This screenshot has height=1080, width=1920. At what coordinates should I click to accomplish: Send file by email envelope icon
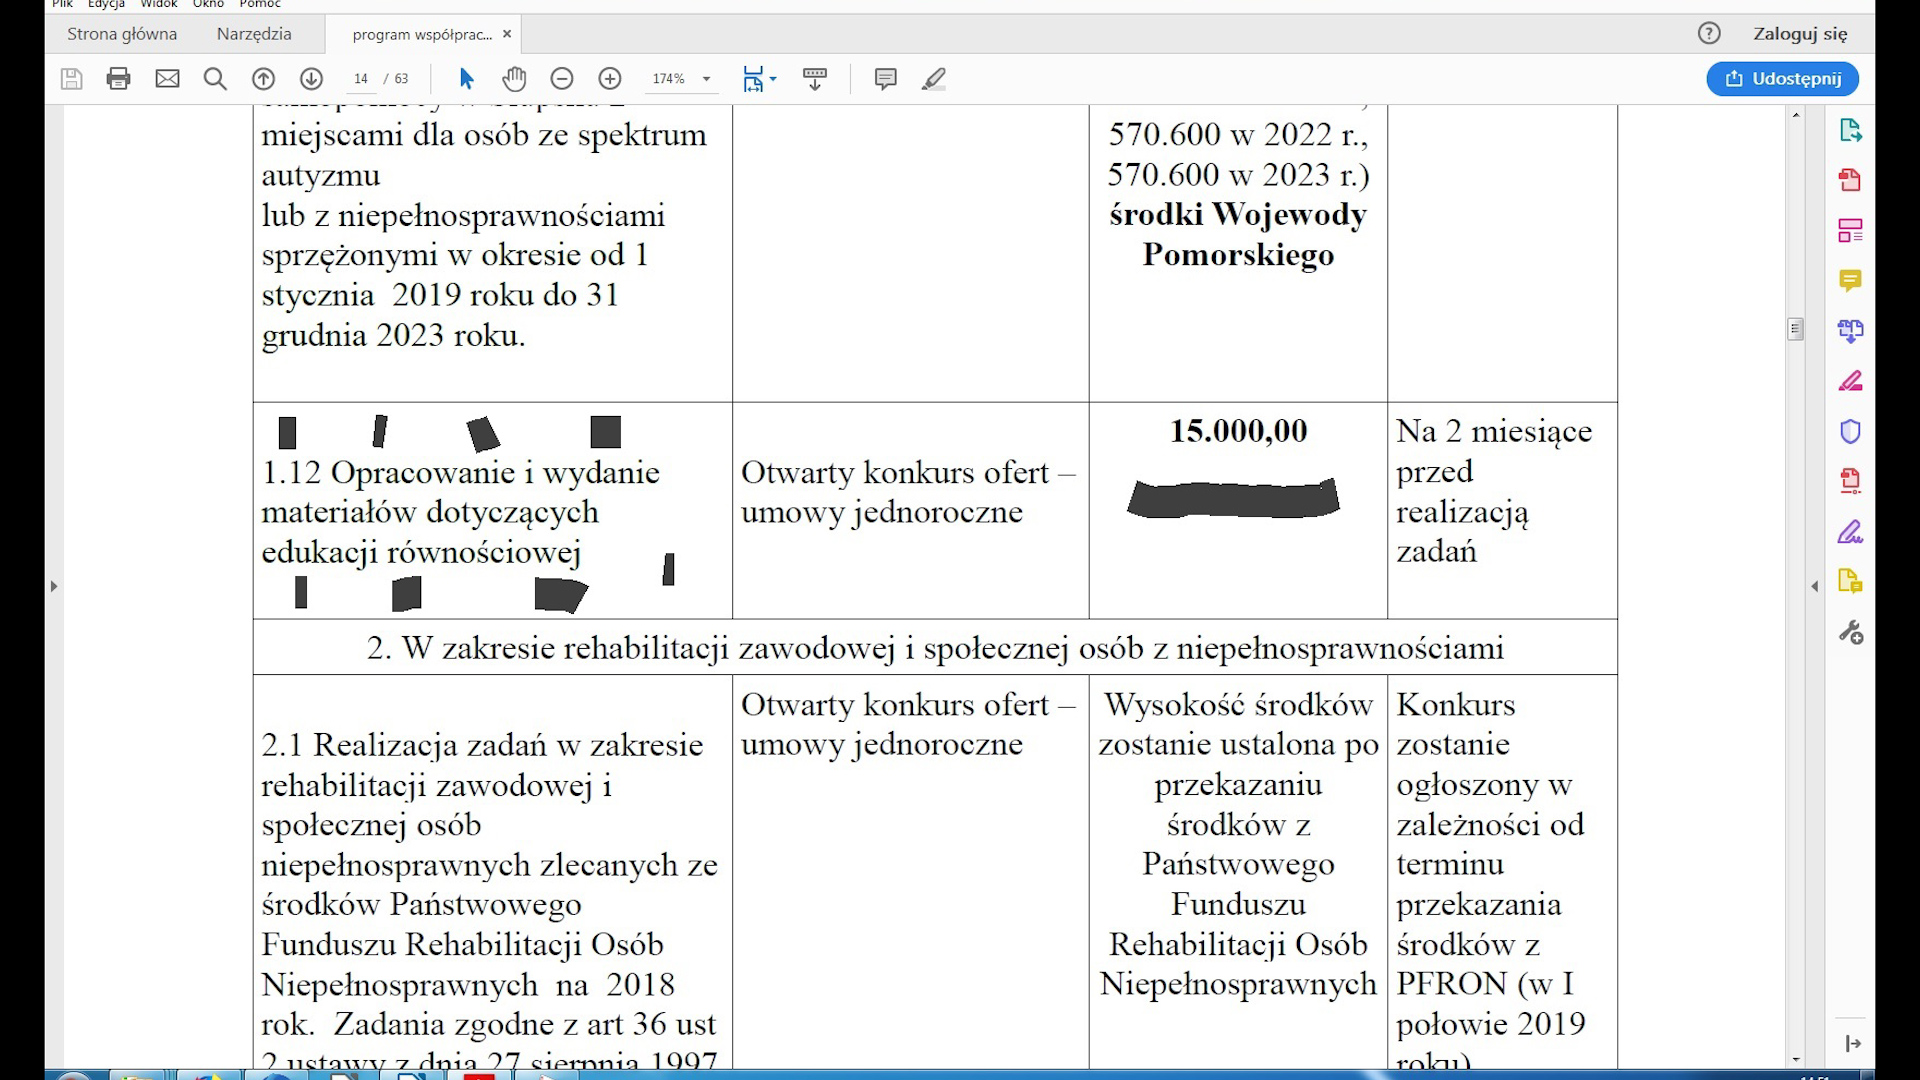coord(167,79)
